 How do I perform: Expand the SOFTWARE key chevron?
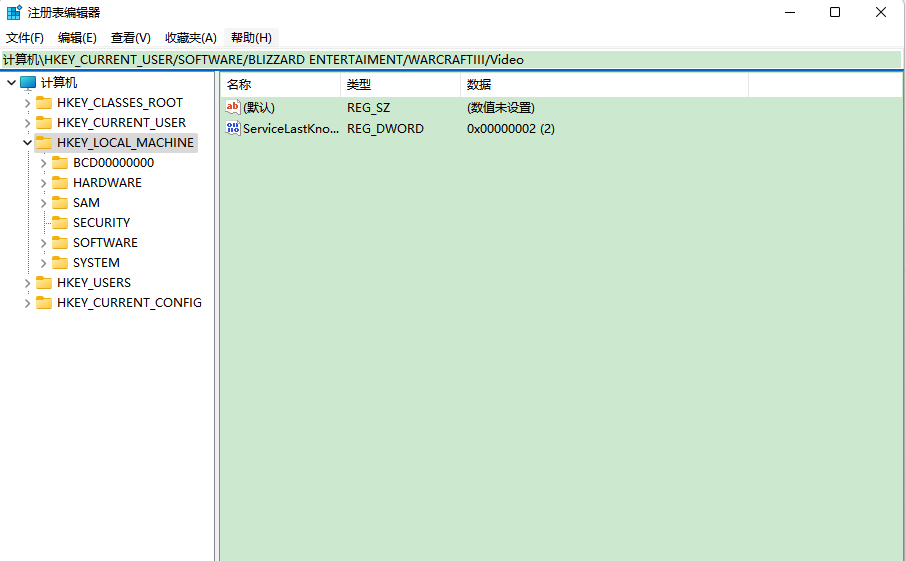pyautogui.click(x=43, y=243)
